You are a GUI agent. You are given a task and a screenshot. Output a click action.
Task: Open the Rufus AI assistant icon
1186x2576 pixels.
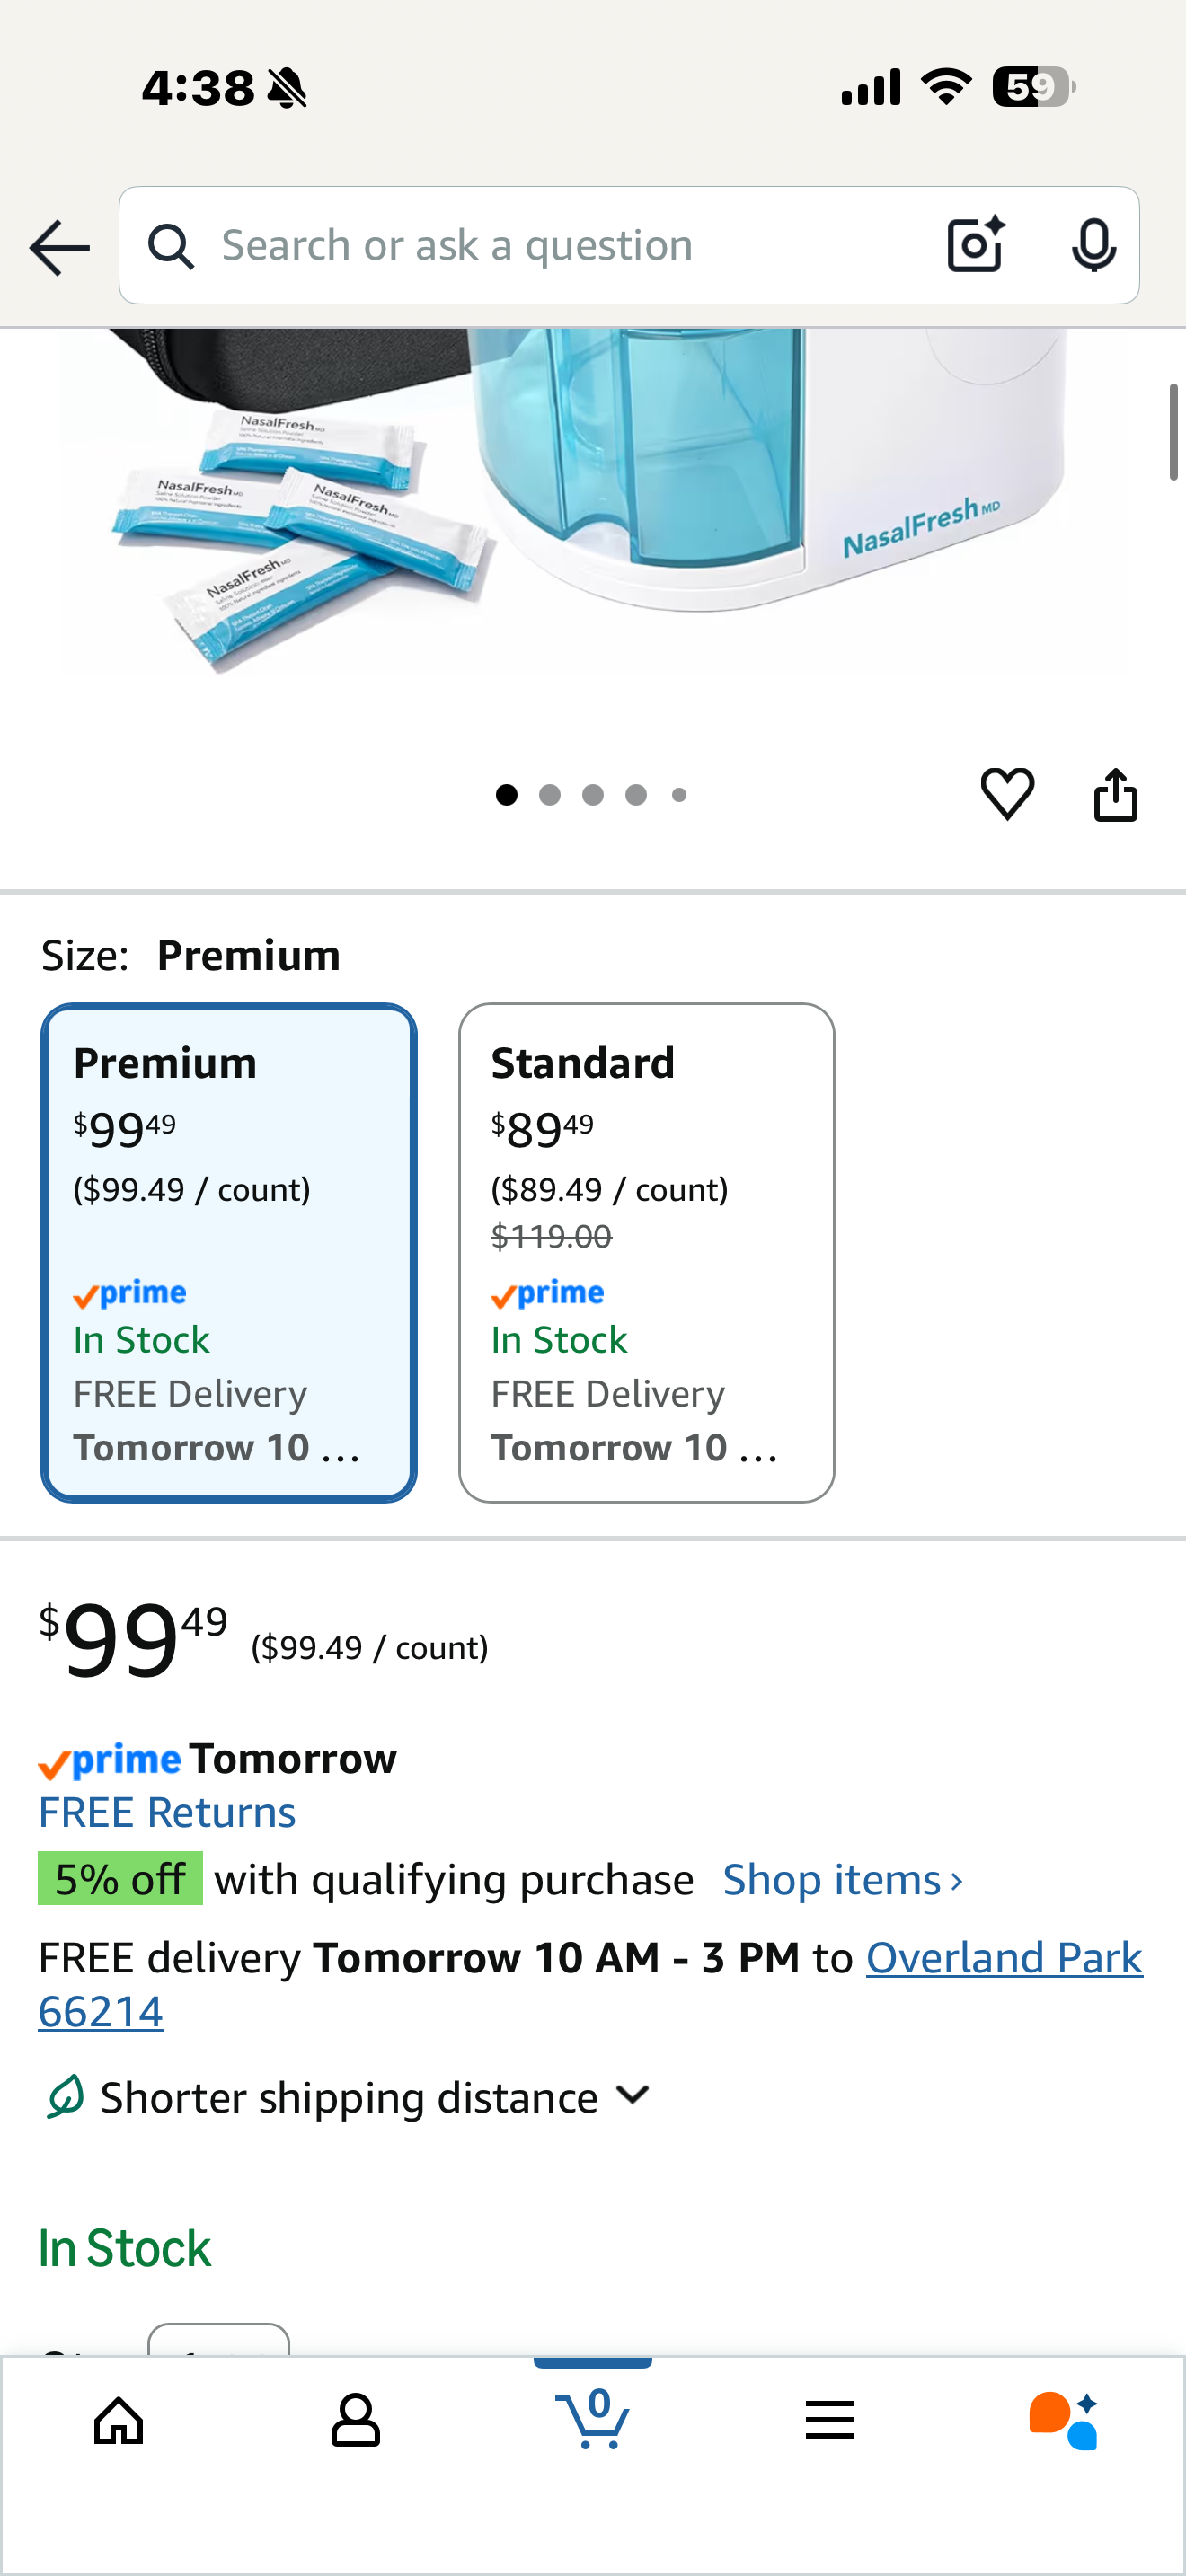(x=1064, y=2420)
